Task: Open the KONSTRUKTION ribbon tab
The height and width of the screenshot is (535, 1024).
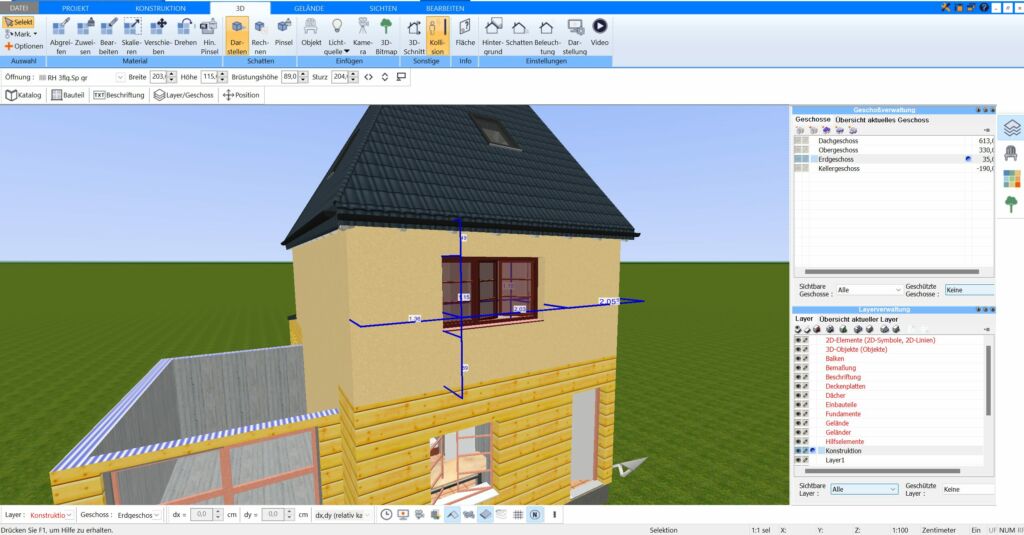Action: (x=160, y=7)
